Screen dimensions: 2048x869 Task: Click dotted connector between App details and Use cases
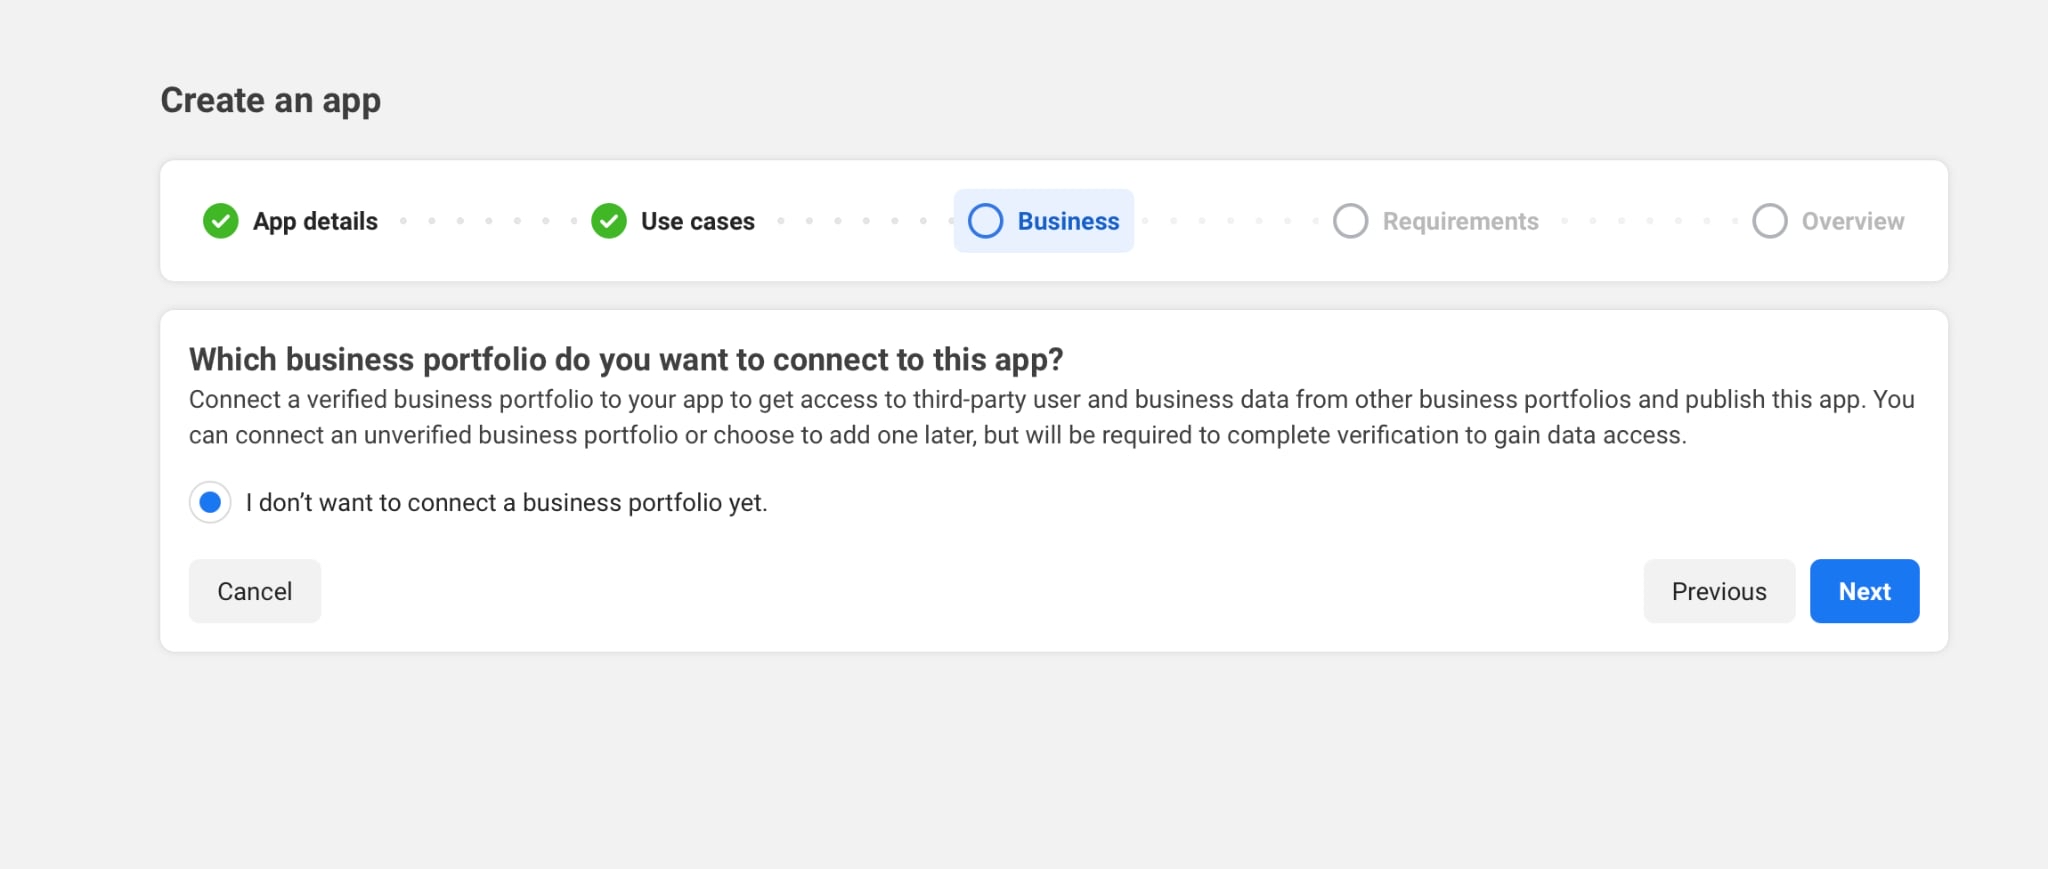(x=488, y=221)
